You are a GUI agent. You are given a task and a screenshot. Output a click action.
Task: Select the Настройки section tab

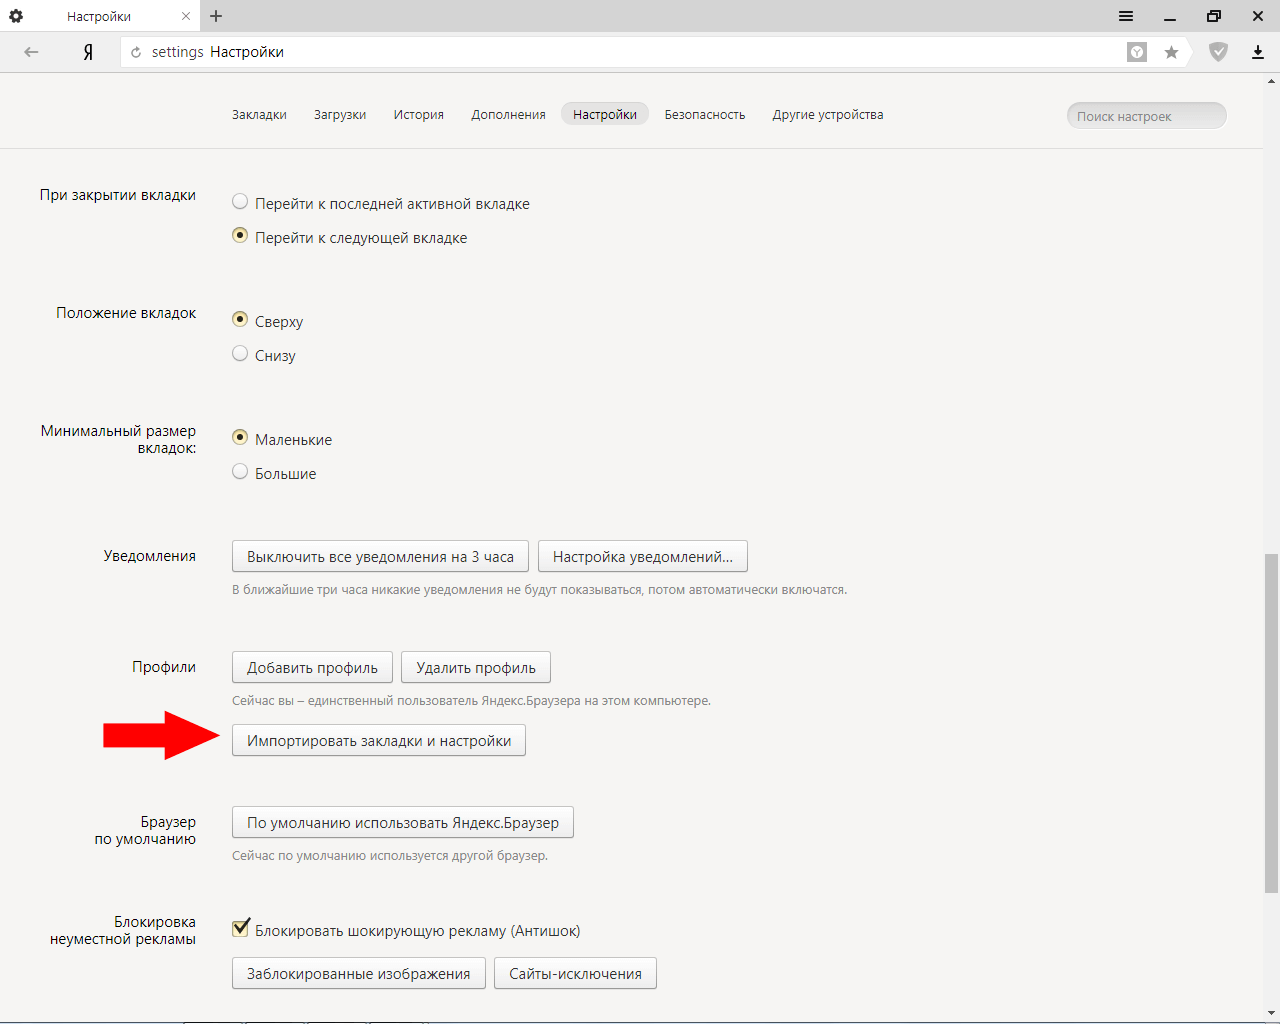click(x=605, y=115)
